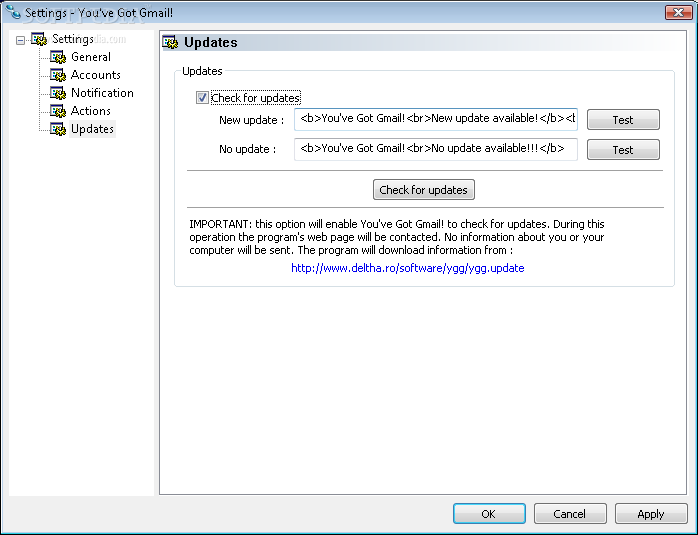Click the IMPORTANT notice paragraph

(x=397, y=237)
